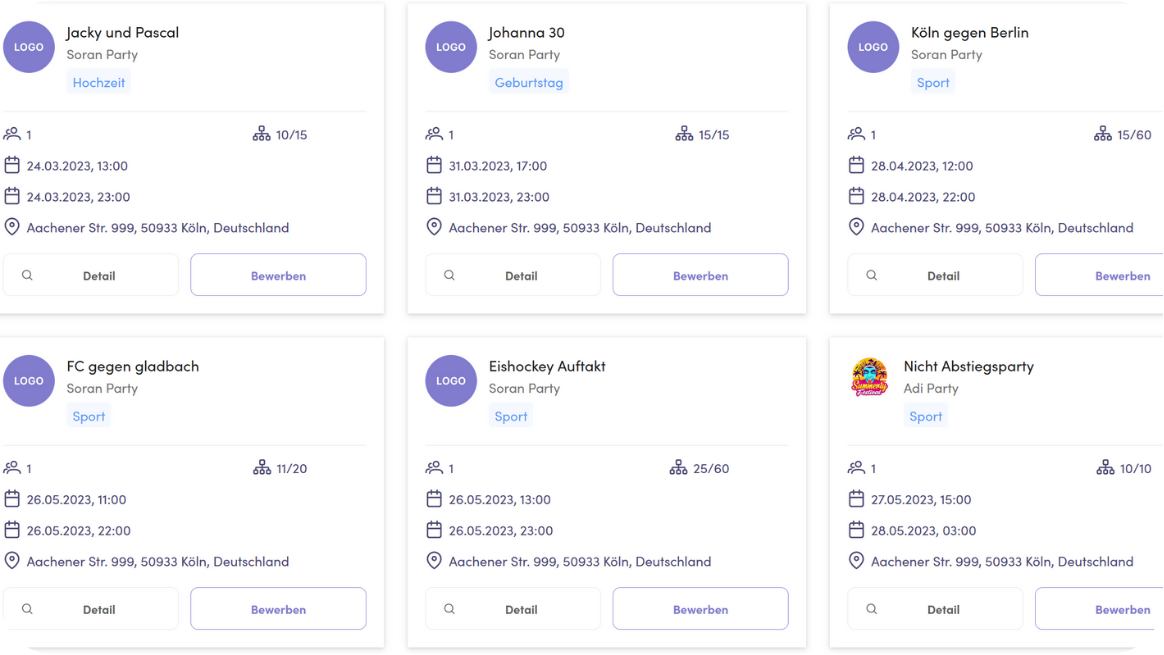This screenshot has height=655, width=1164.
Task: Click the Summerly Festival logo on Nicht Abstiegsparty
Action: click(x=870, y=378)
